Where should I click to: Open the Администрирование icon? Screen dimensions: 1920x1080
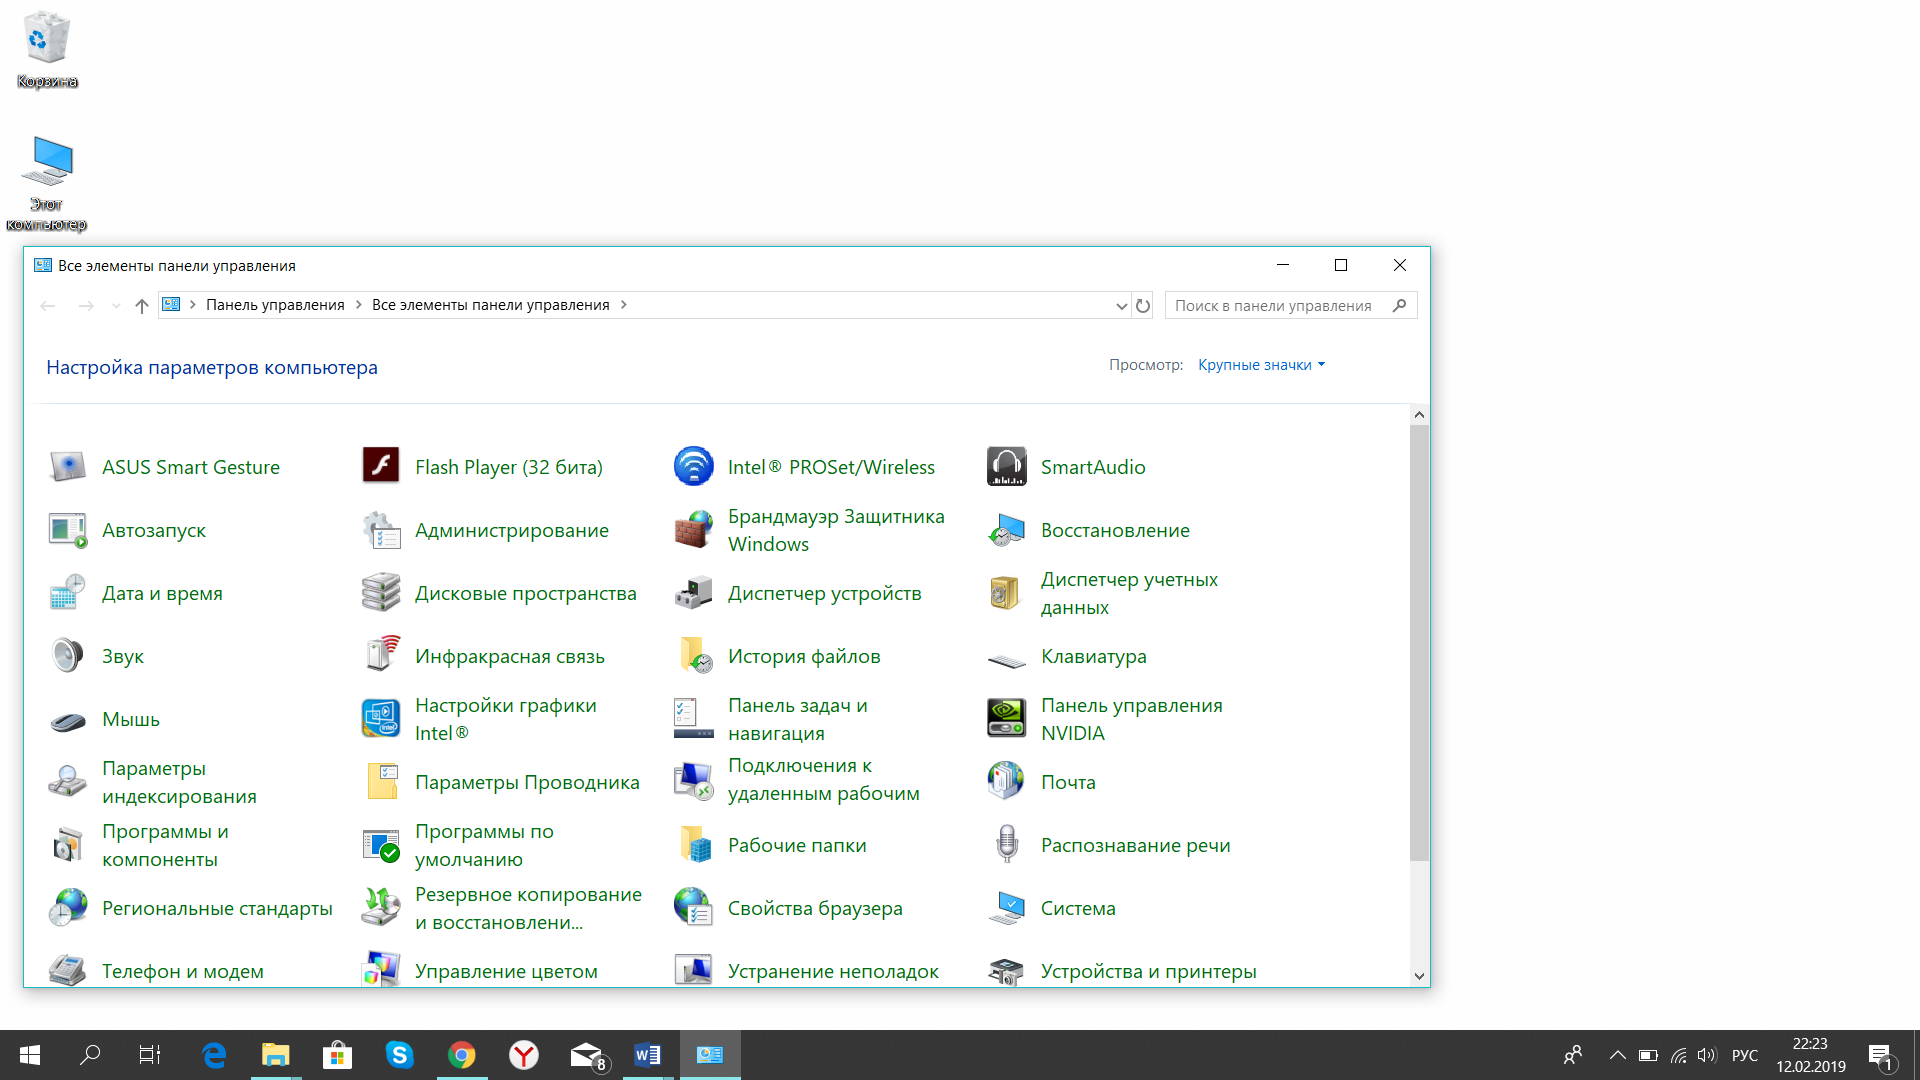380,530
